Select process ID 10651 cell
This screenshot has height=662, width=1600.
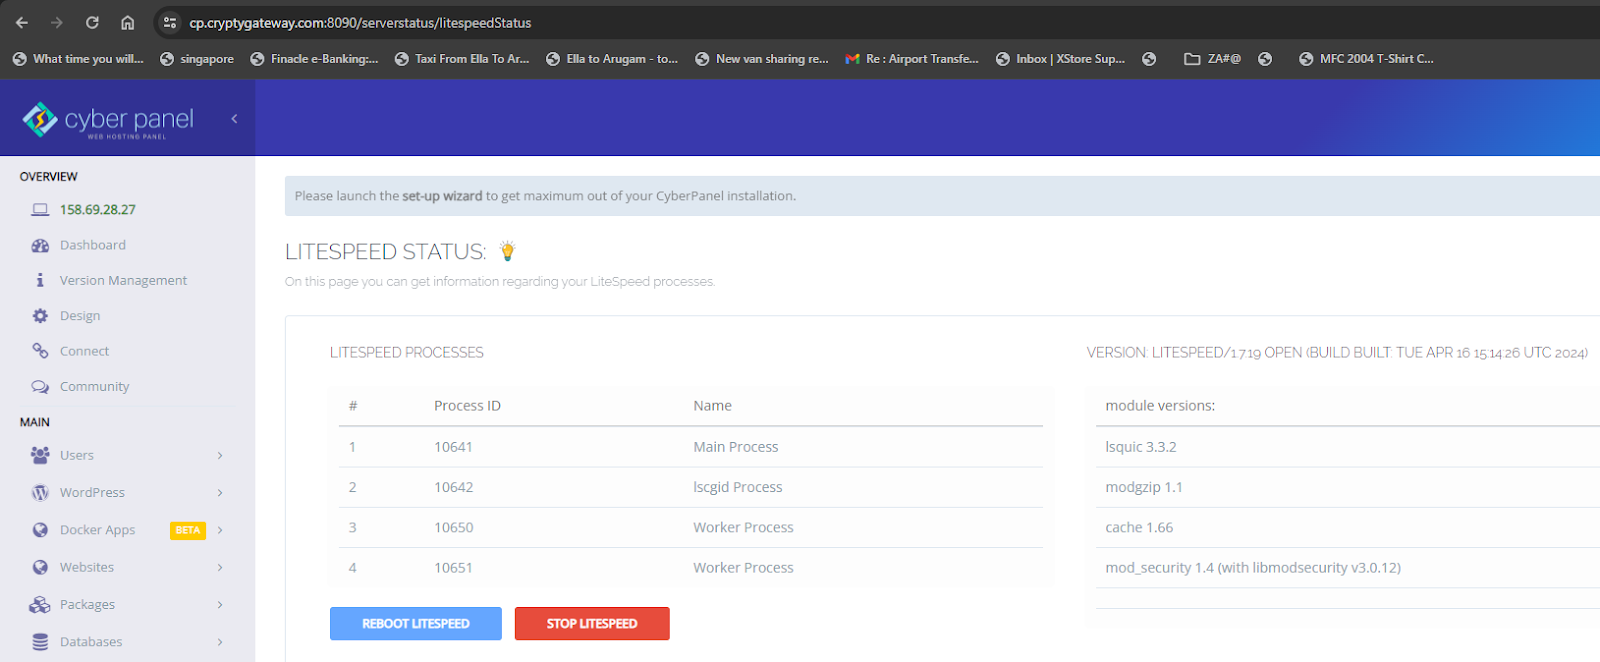coord(453,568)
